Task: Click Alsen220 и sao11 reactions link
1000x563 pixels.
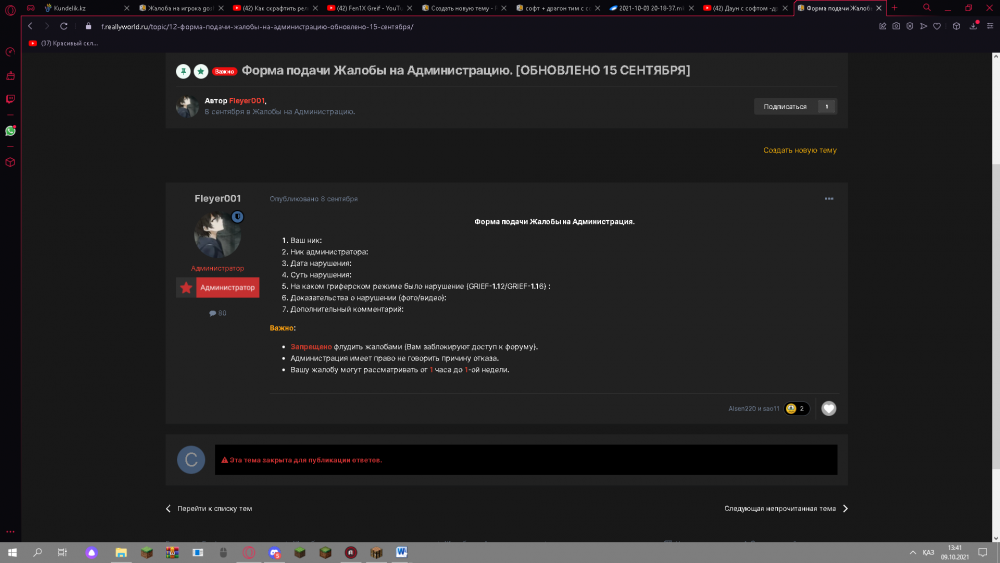Action: click(x=754, y=409)
